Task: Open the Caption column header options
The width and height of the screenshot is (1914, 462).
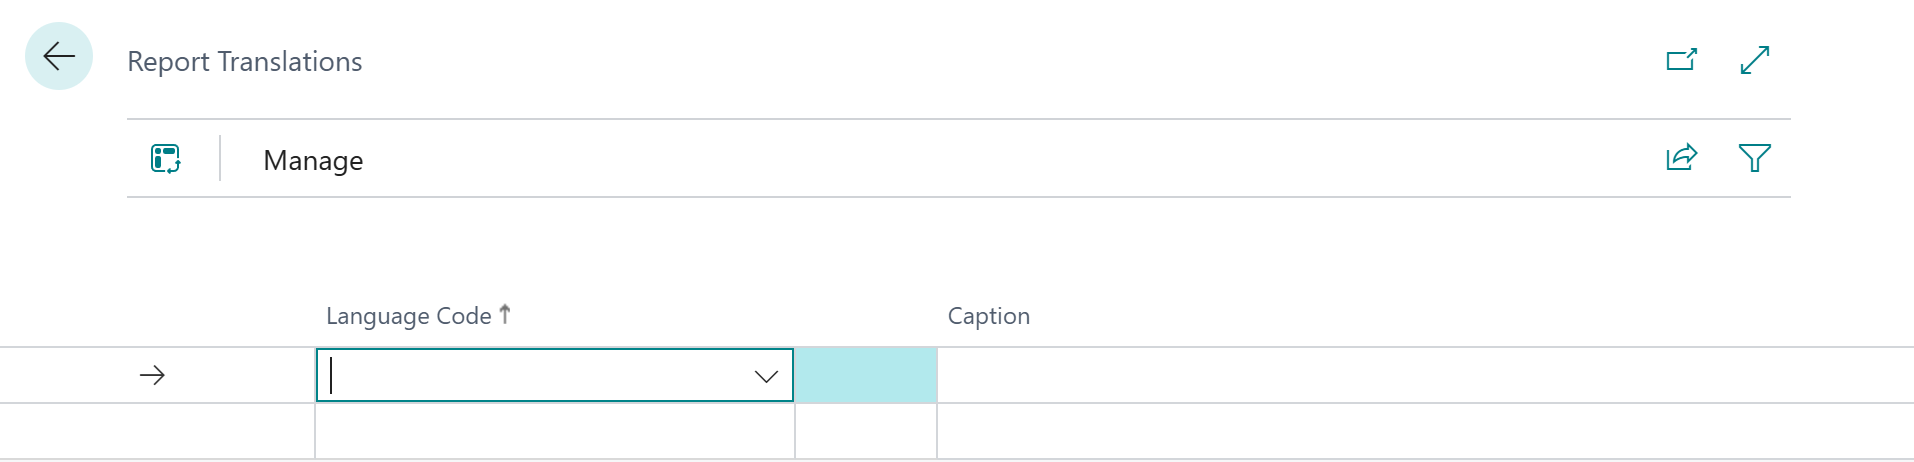Action: click(988, 316)
